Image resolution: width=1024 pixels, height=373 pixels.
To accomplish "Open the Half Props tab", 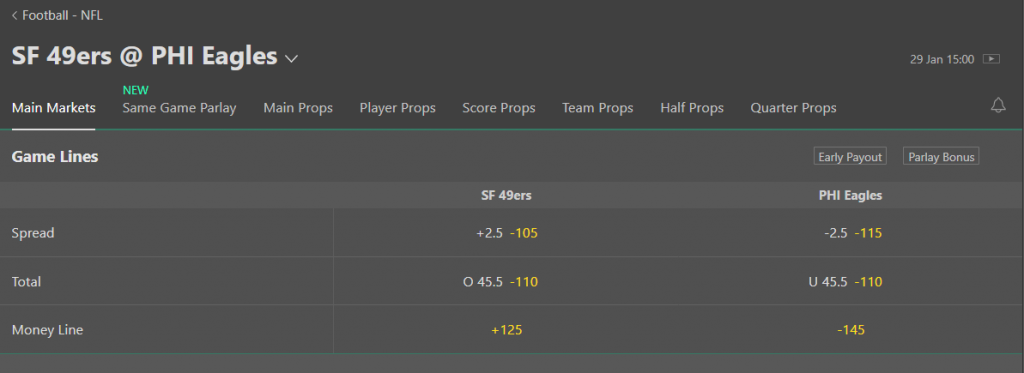I will 692,108.
